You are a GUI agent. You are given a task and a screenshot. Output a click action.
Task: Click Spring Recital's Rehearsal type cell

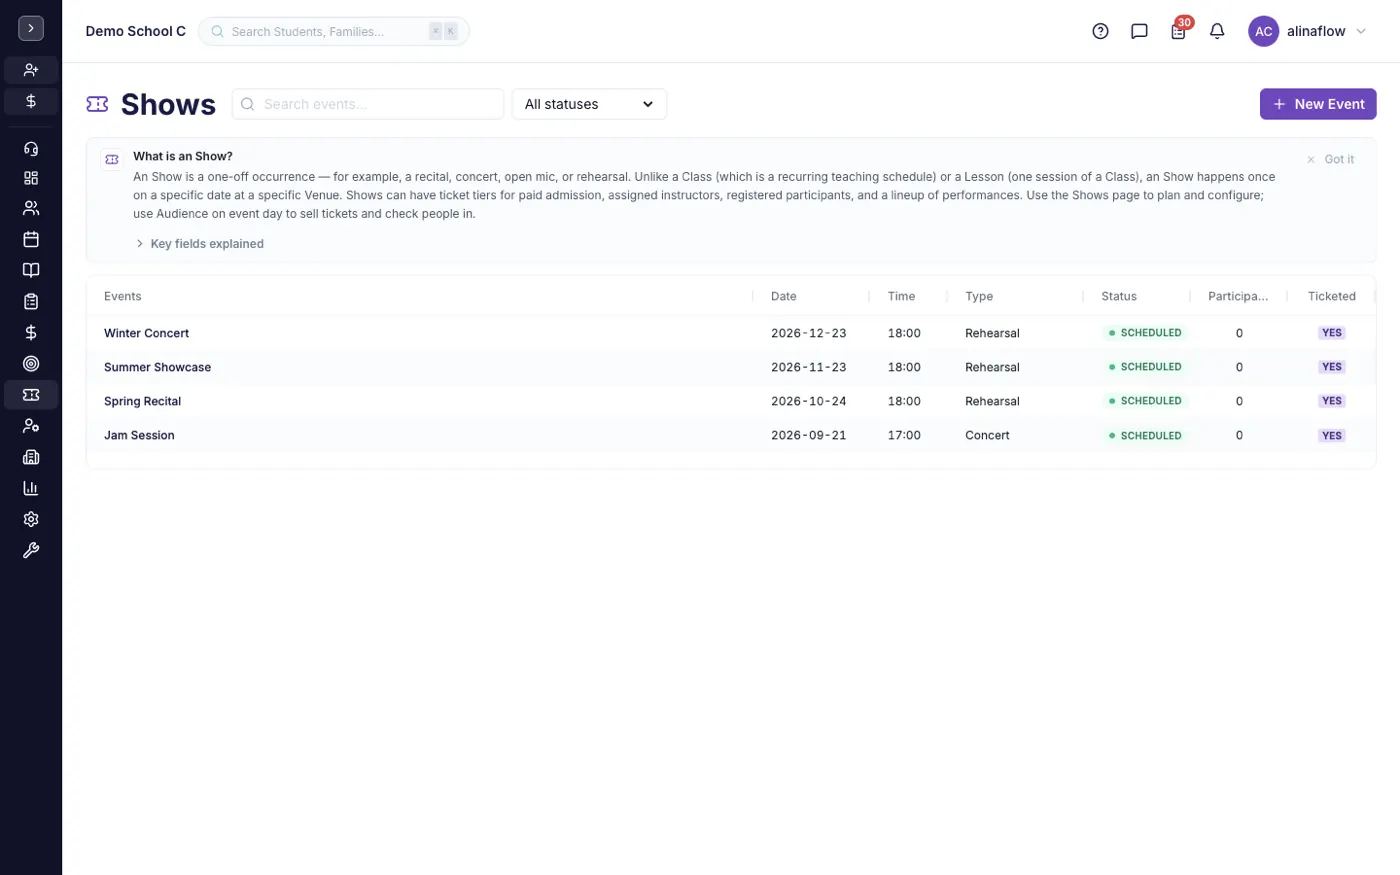[992, 401]
